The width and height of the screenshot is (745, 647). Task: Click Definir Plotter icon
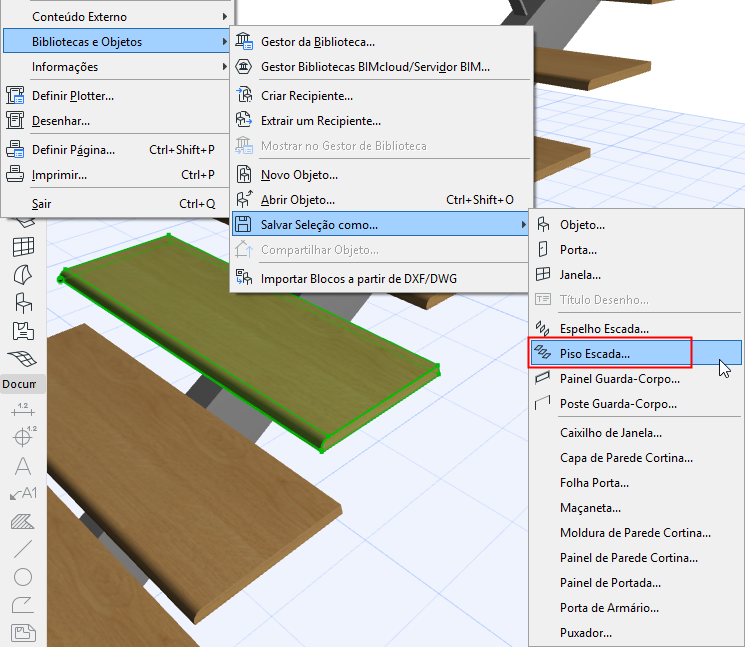pyautogui.click(x=15, y=95)
